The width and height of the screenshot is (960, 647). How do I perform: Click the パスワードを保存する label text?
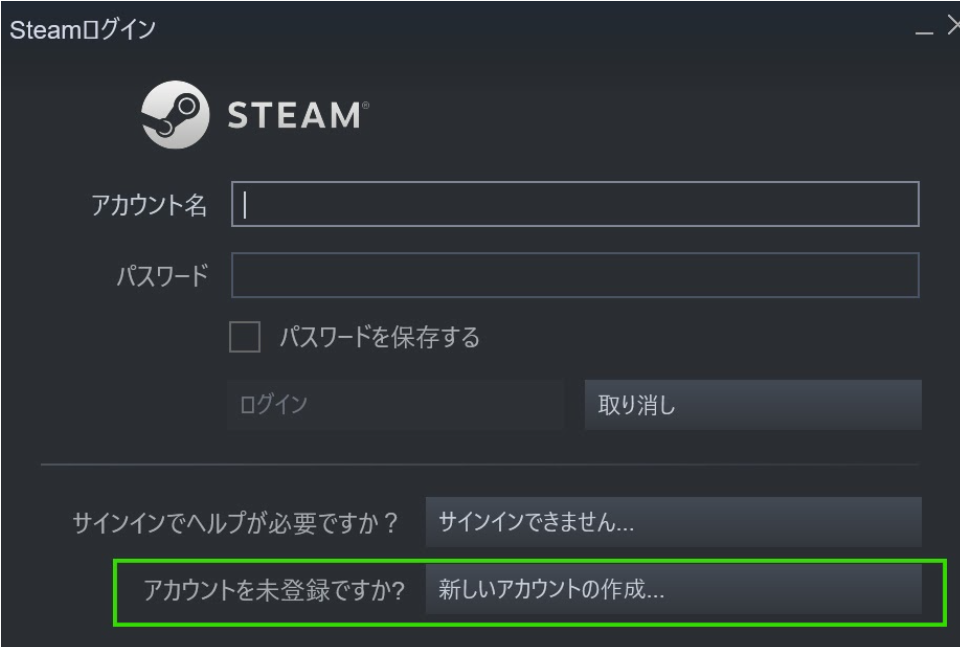(x=380, y=337)
